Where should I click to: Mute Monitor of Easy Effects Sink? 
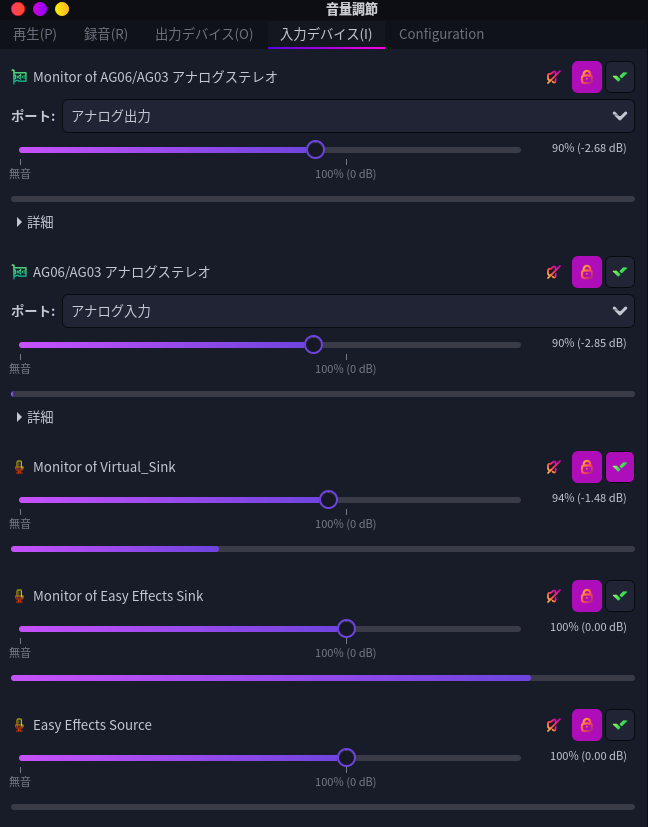553,596
